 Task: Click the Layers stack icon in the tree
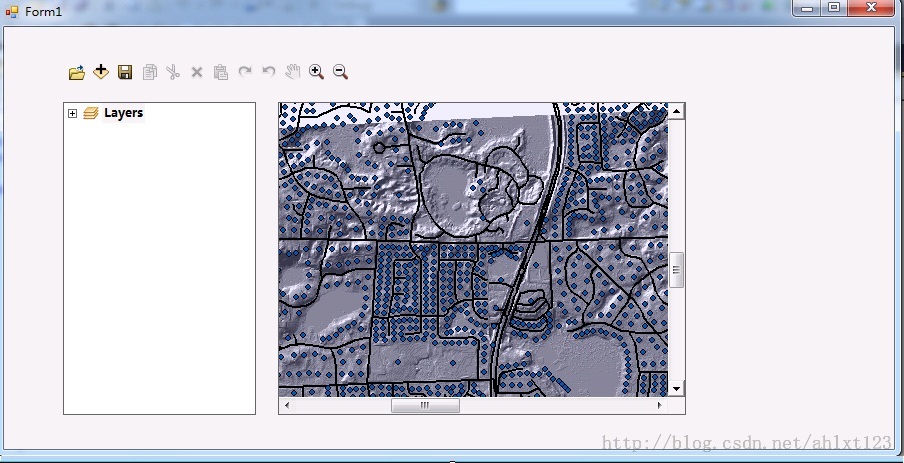coord(91,113)
